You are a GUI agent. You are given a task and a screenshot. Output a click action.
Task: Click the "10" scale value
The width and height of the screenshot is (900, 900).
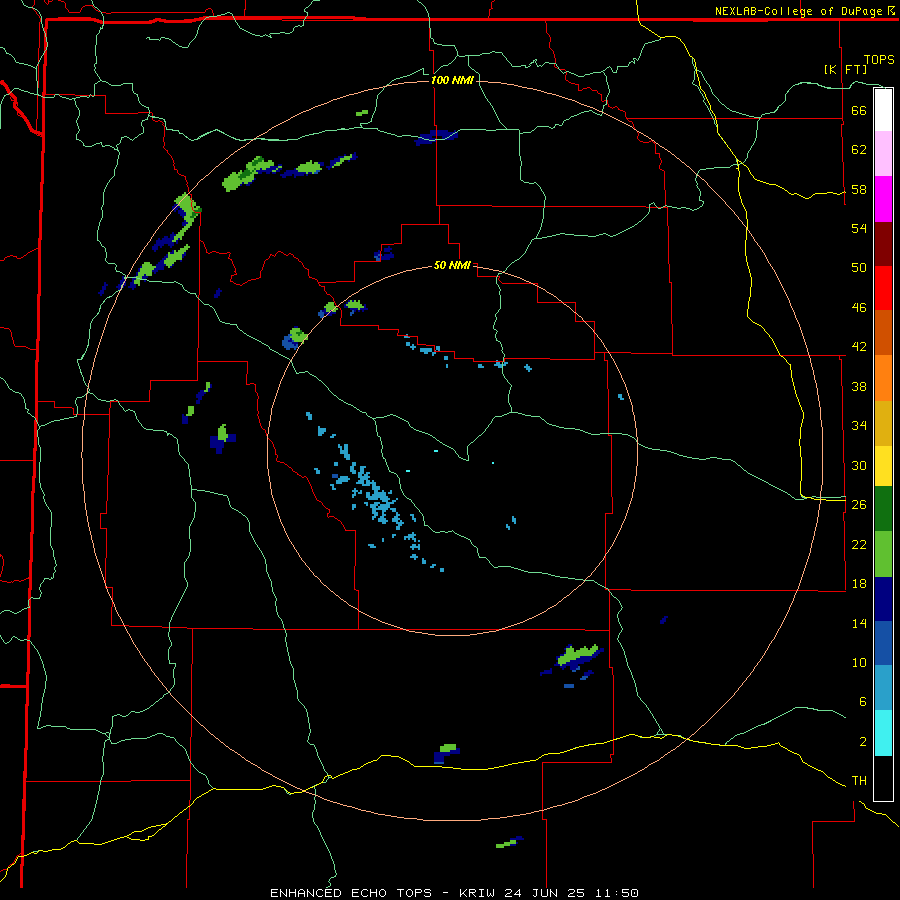859,662
